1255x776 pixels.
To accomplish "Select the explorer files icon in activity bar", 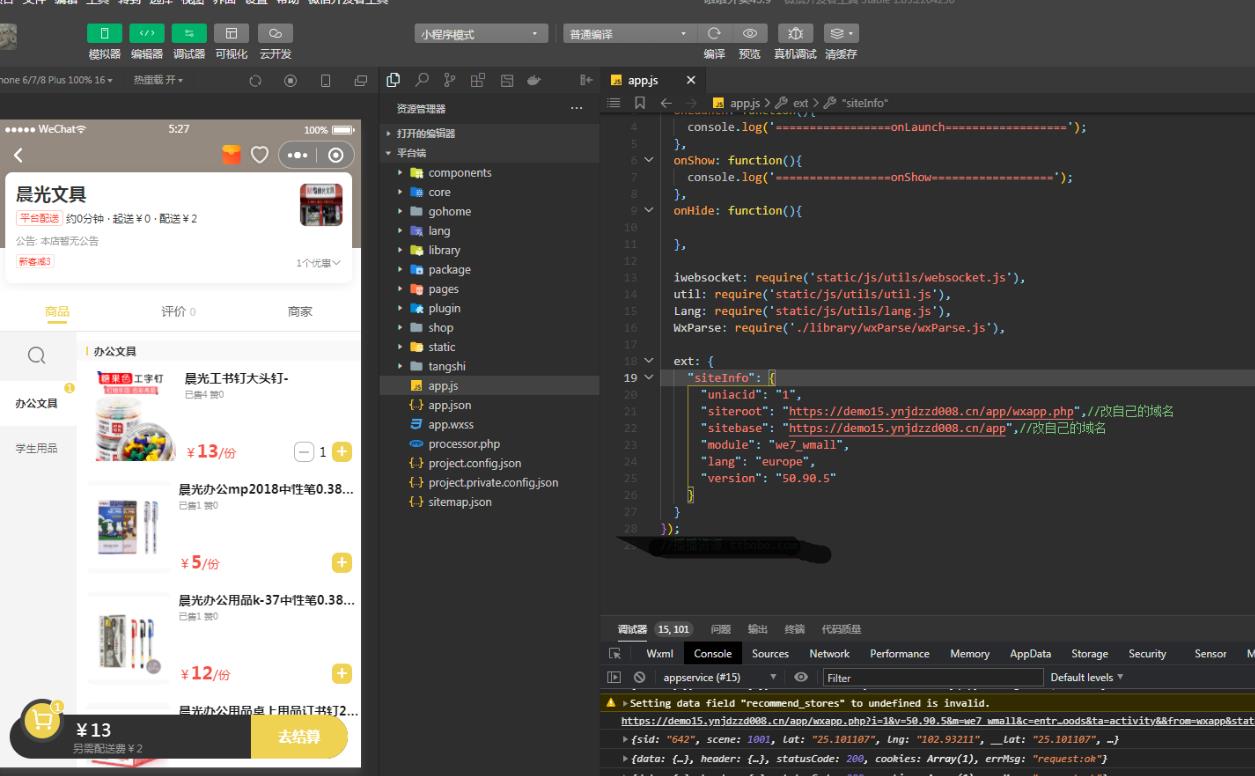I will (393, 80).
